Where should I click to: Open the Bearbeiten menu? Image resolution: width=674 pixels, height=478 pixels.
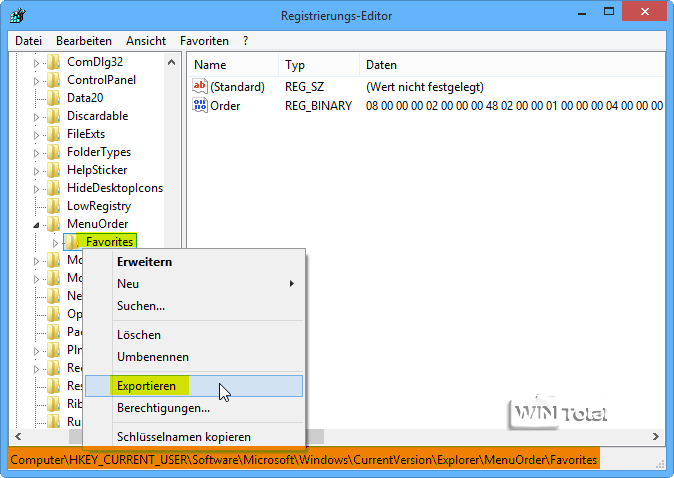click(x=84, y=41)
